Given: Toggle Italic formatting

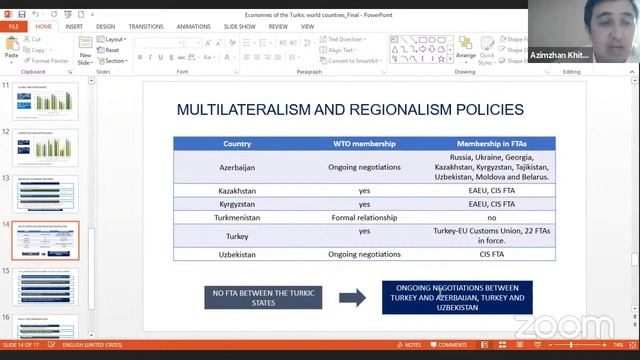Looking at the screenshot, I should coord(150,58).
